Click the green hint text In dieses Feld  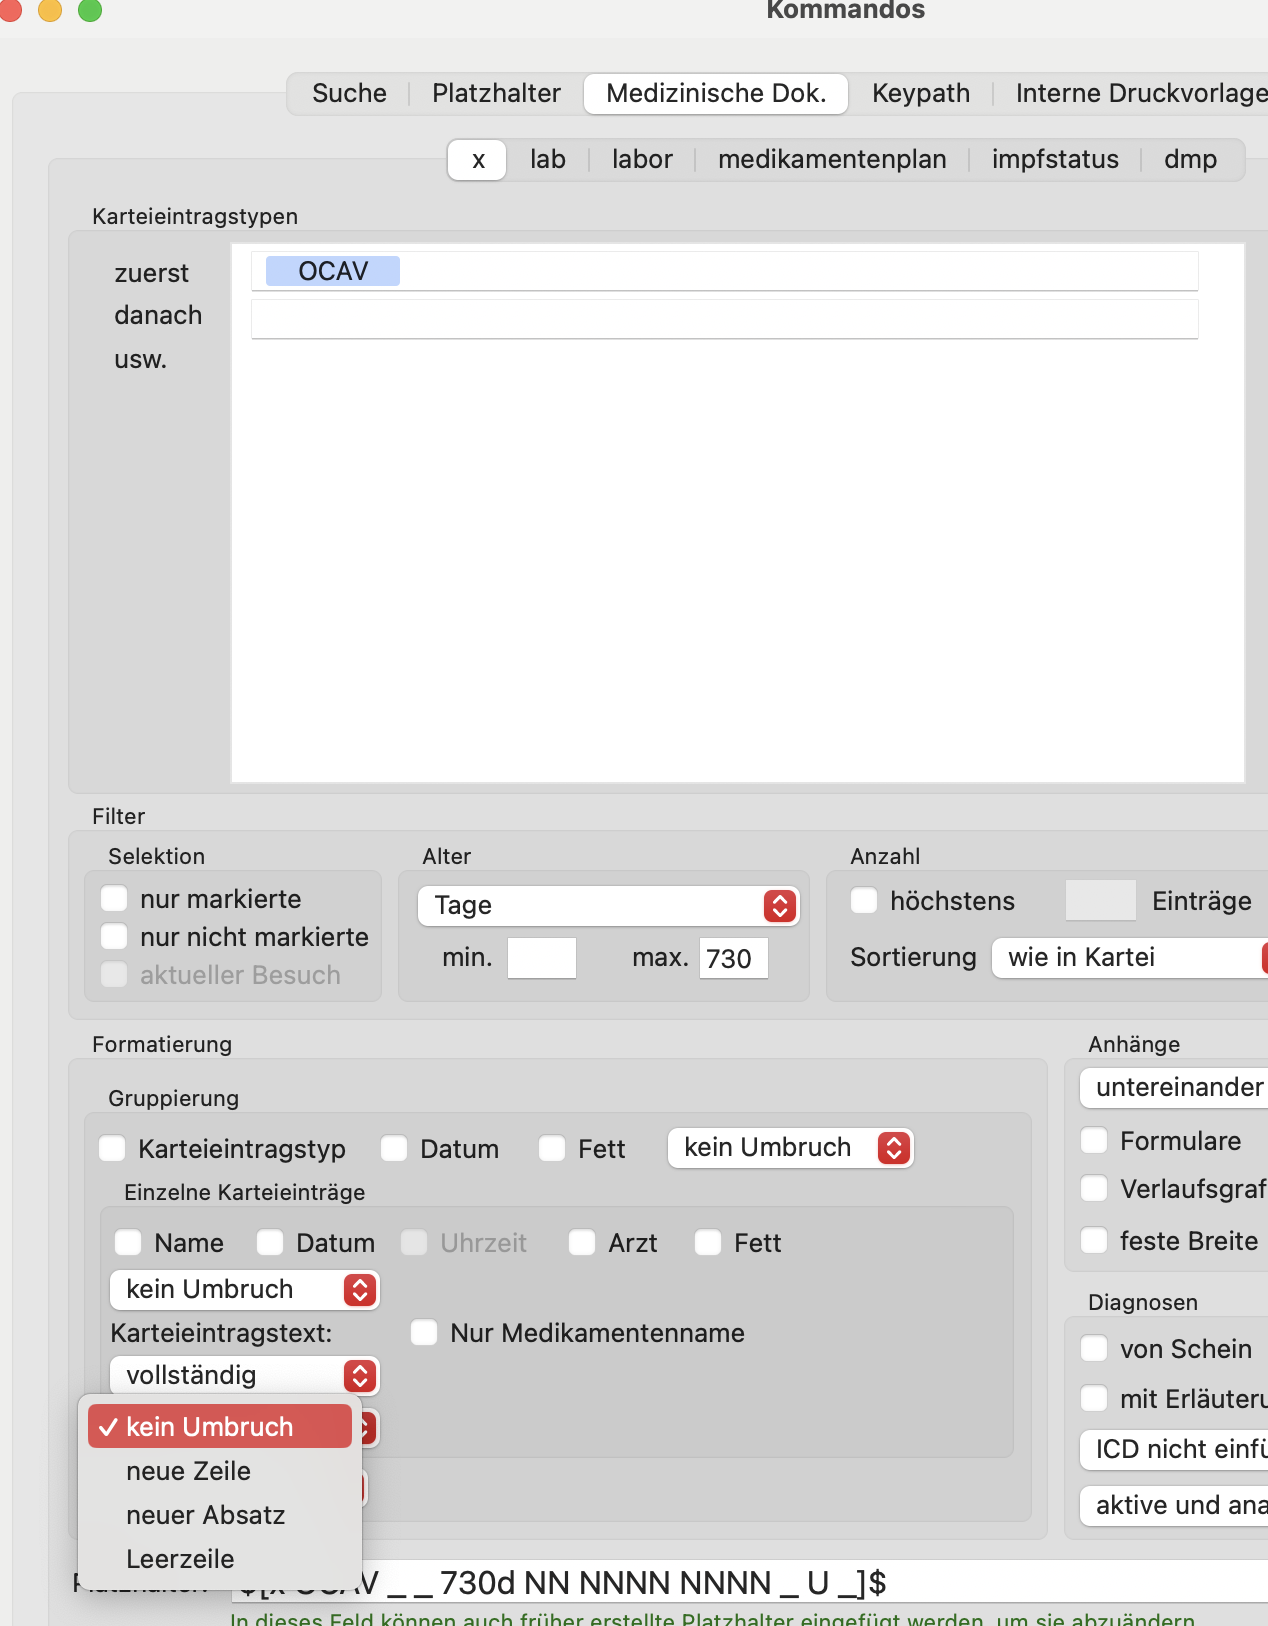712,1618
